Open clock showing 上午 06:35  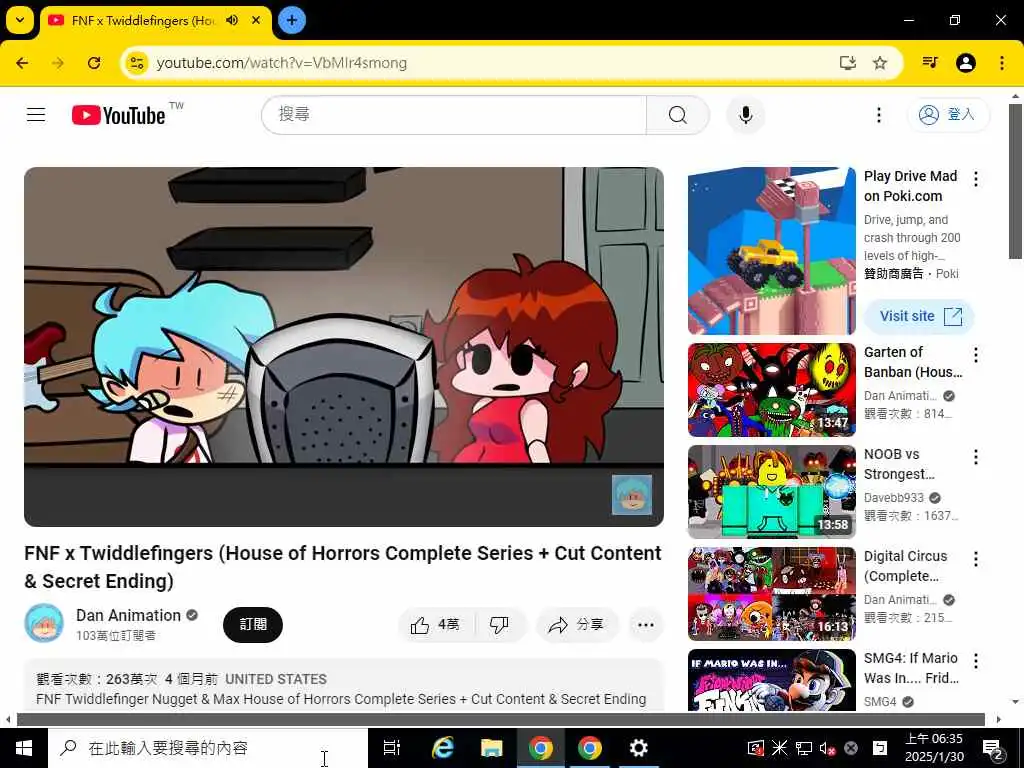(x=934, y=748)
